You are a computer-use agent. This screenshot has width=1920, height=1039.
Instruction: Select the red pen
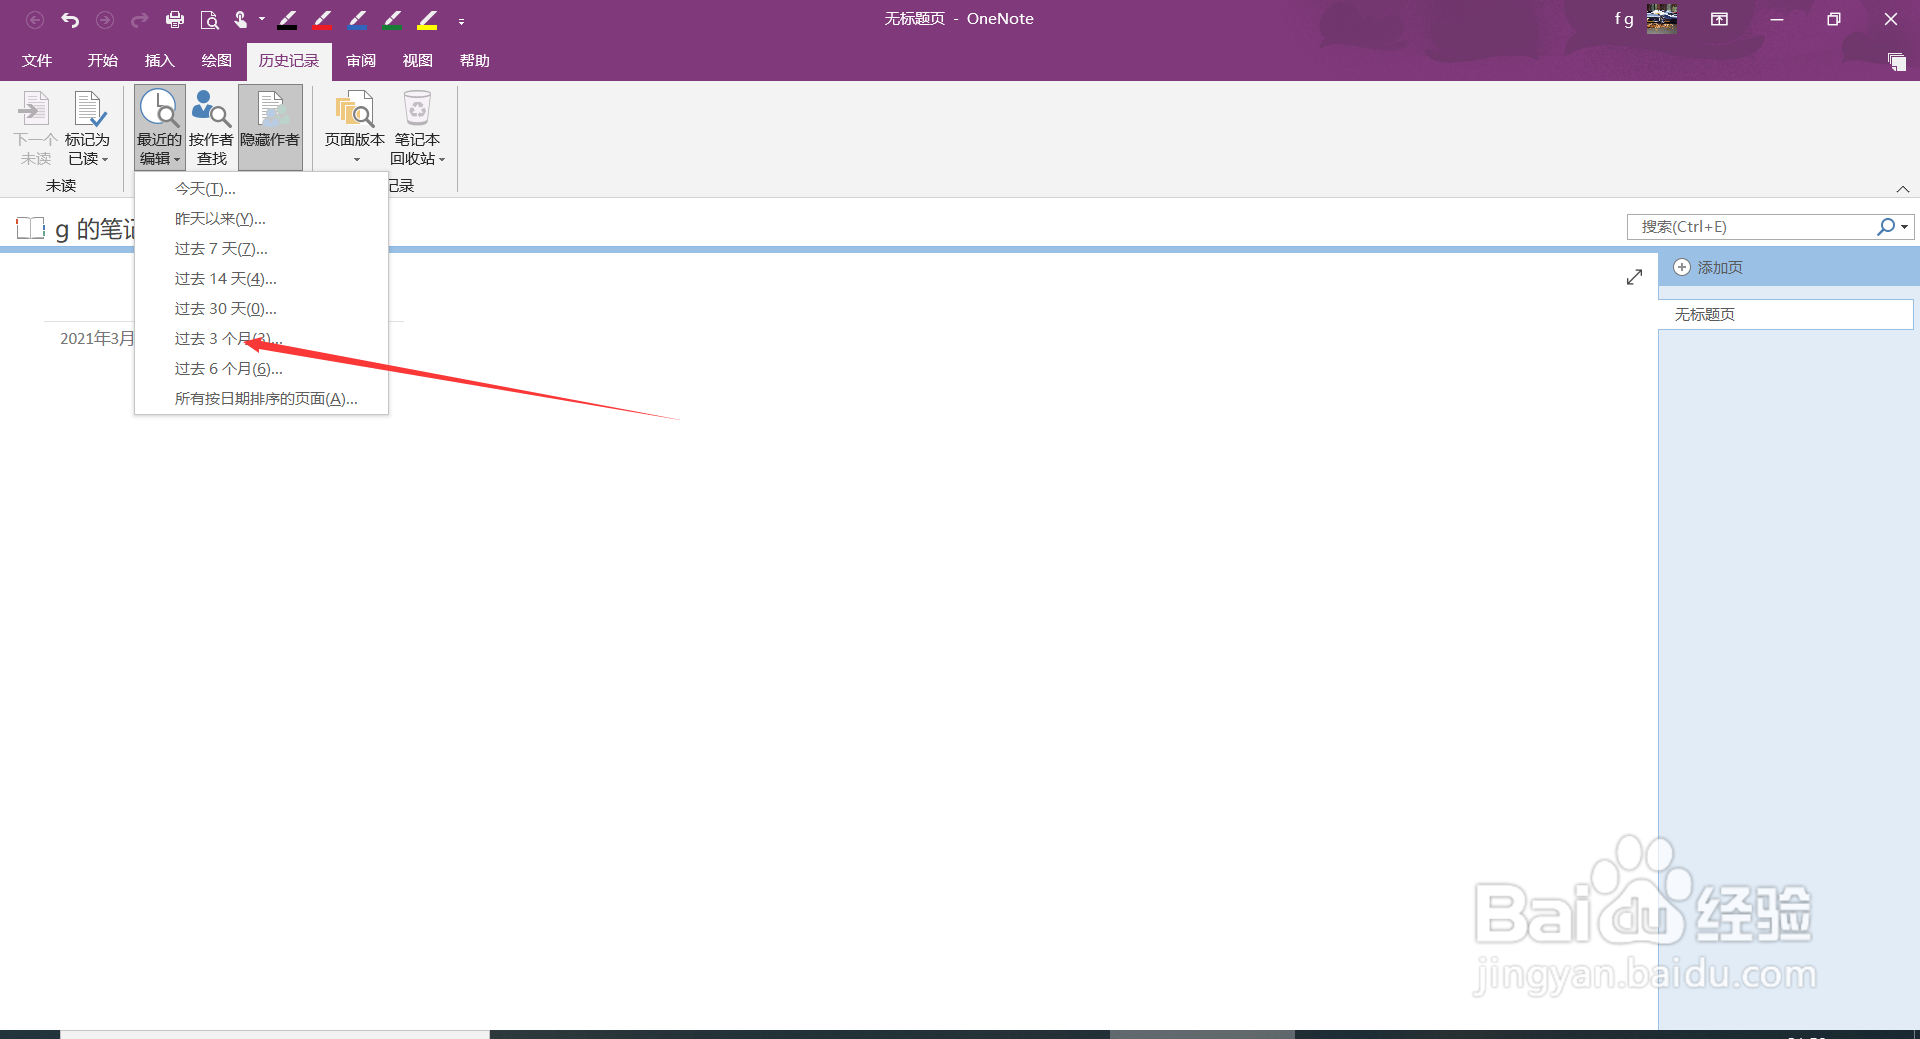point(322,19)
